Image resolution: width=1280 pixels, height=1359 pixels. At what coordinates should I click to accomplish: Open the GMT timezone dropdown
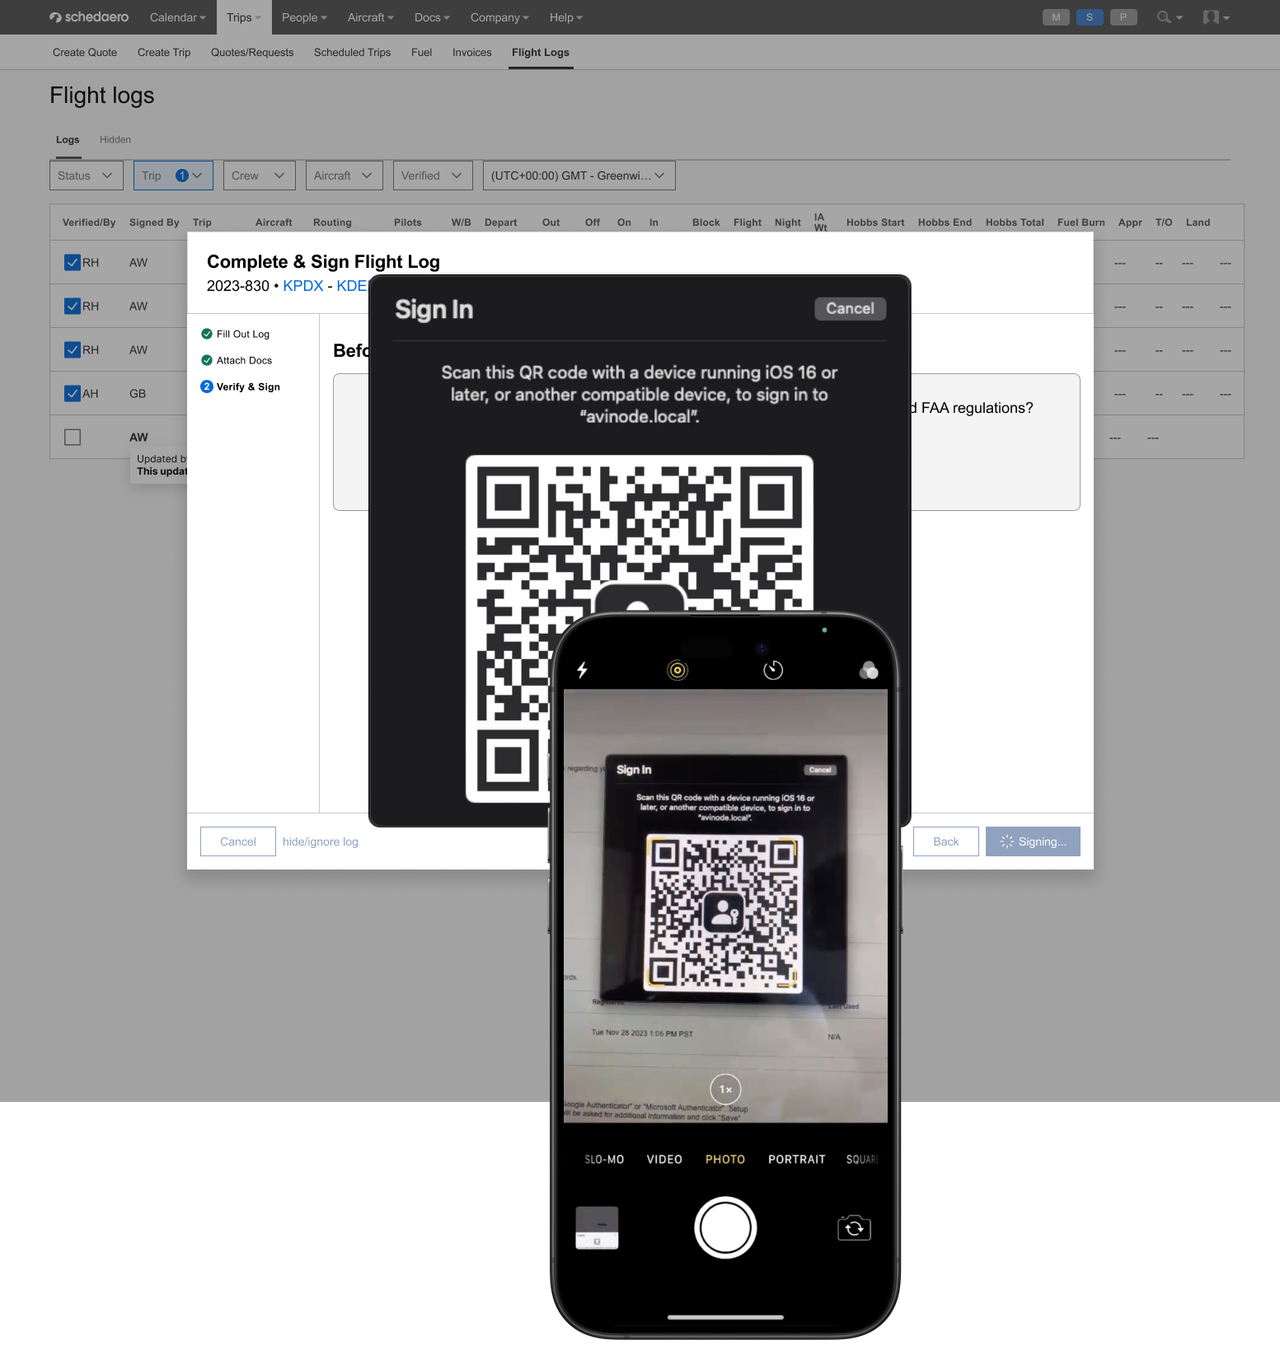click(x=579, y=176)
